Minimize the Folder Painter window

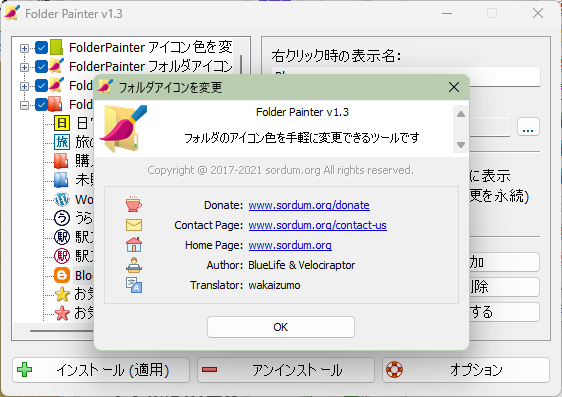(x=447, y=13)
